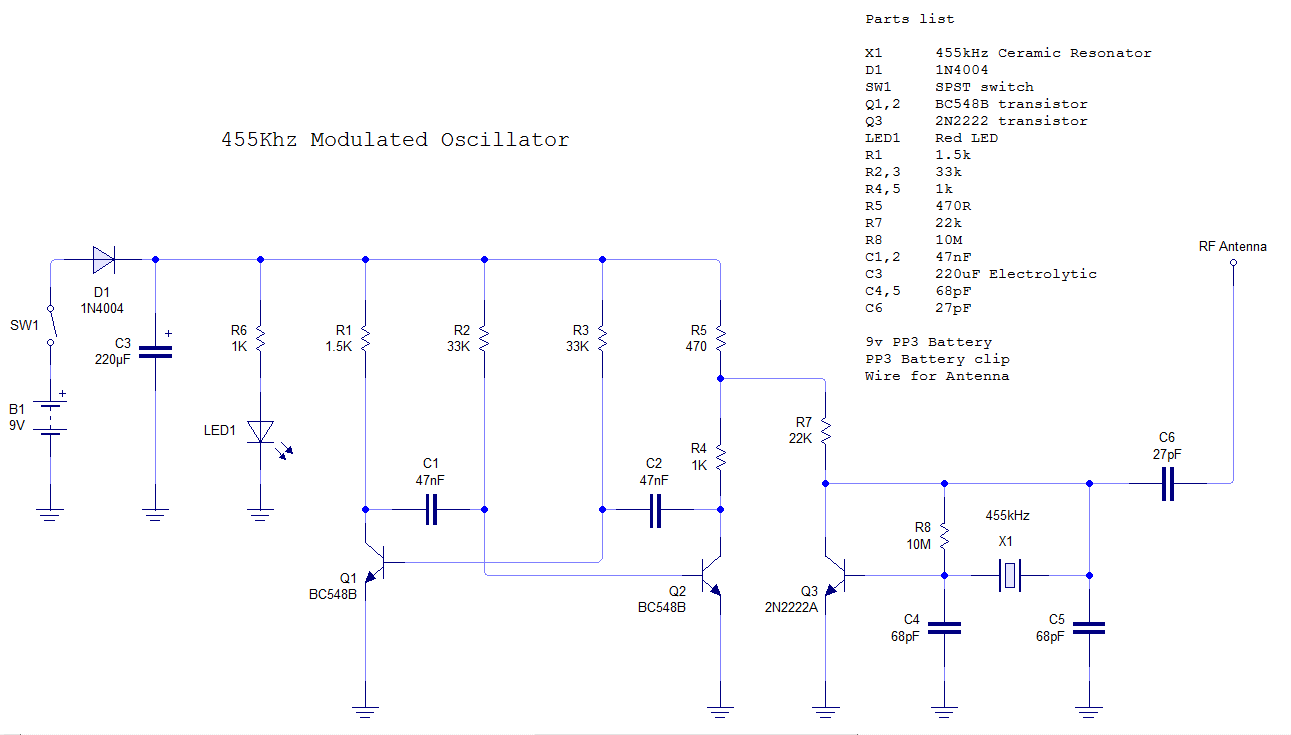Click junction dot above capacitor C5
The width and height of the screenshot is (1291, 735).
pyautogui.click(x=1089, y=575)
